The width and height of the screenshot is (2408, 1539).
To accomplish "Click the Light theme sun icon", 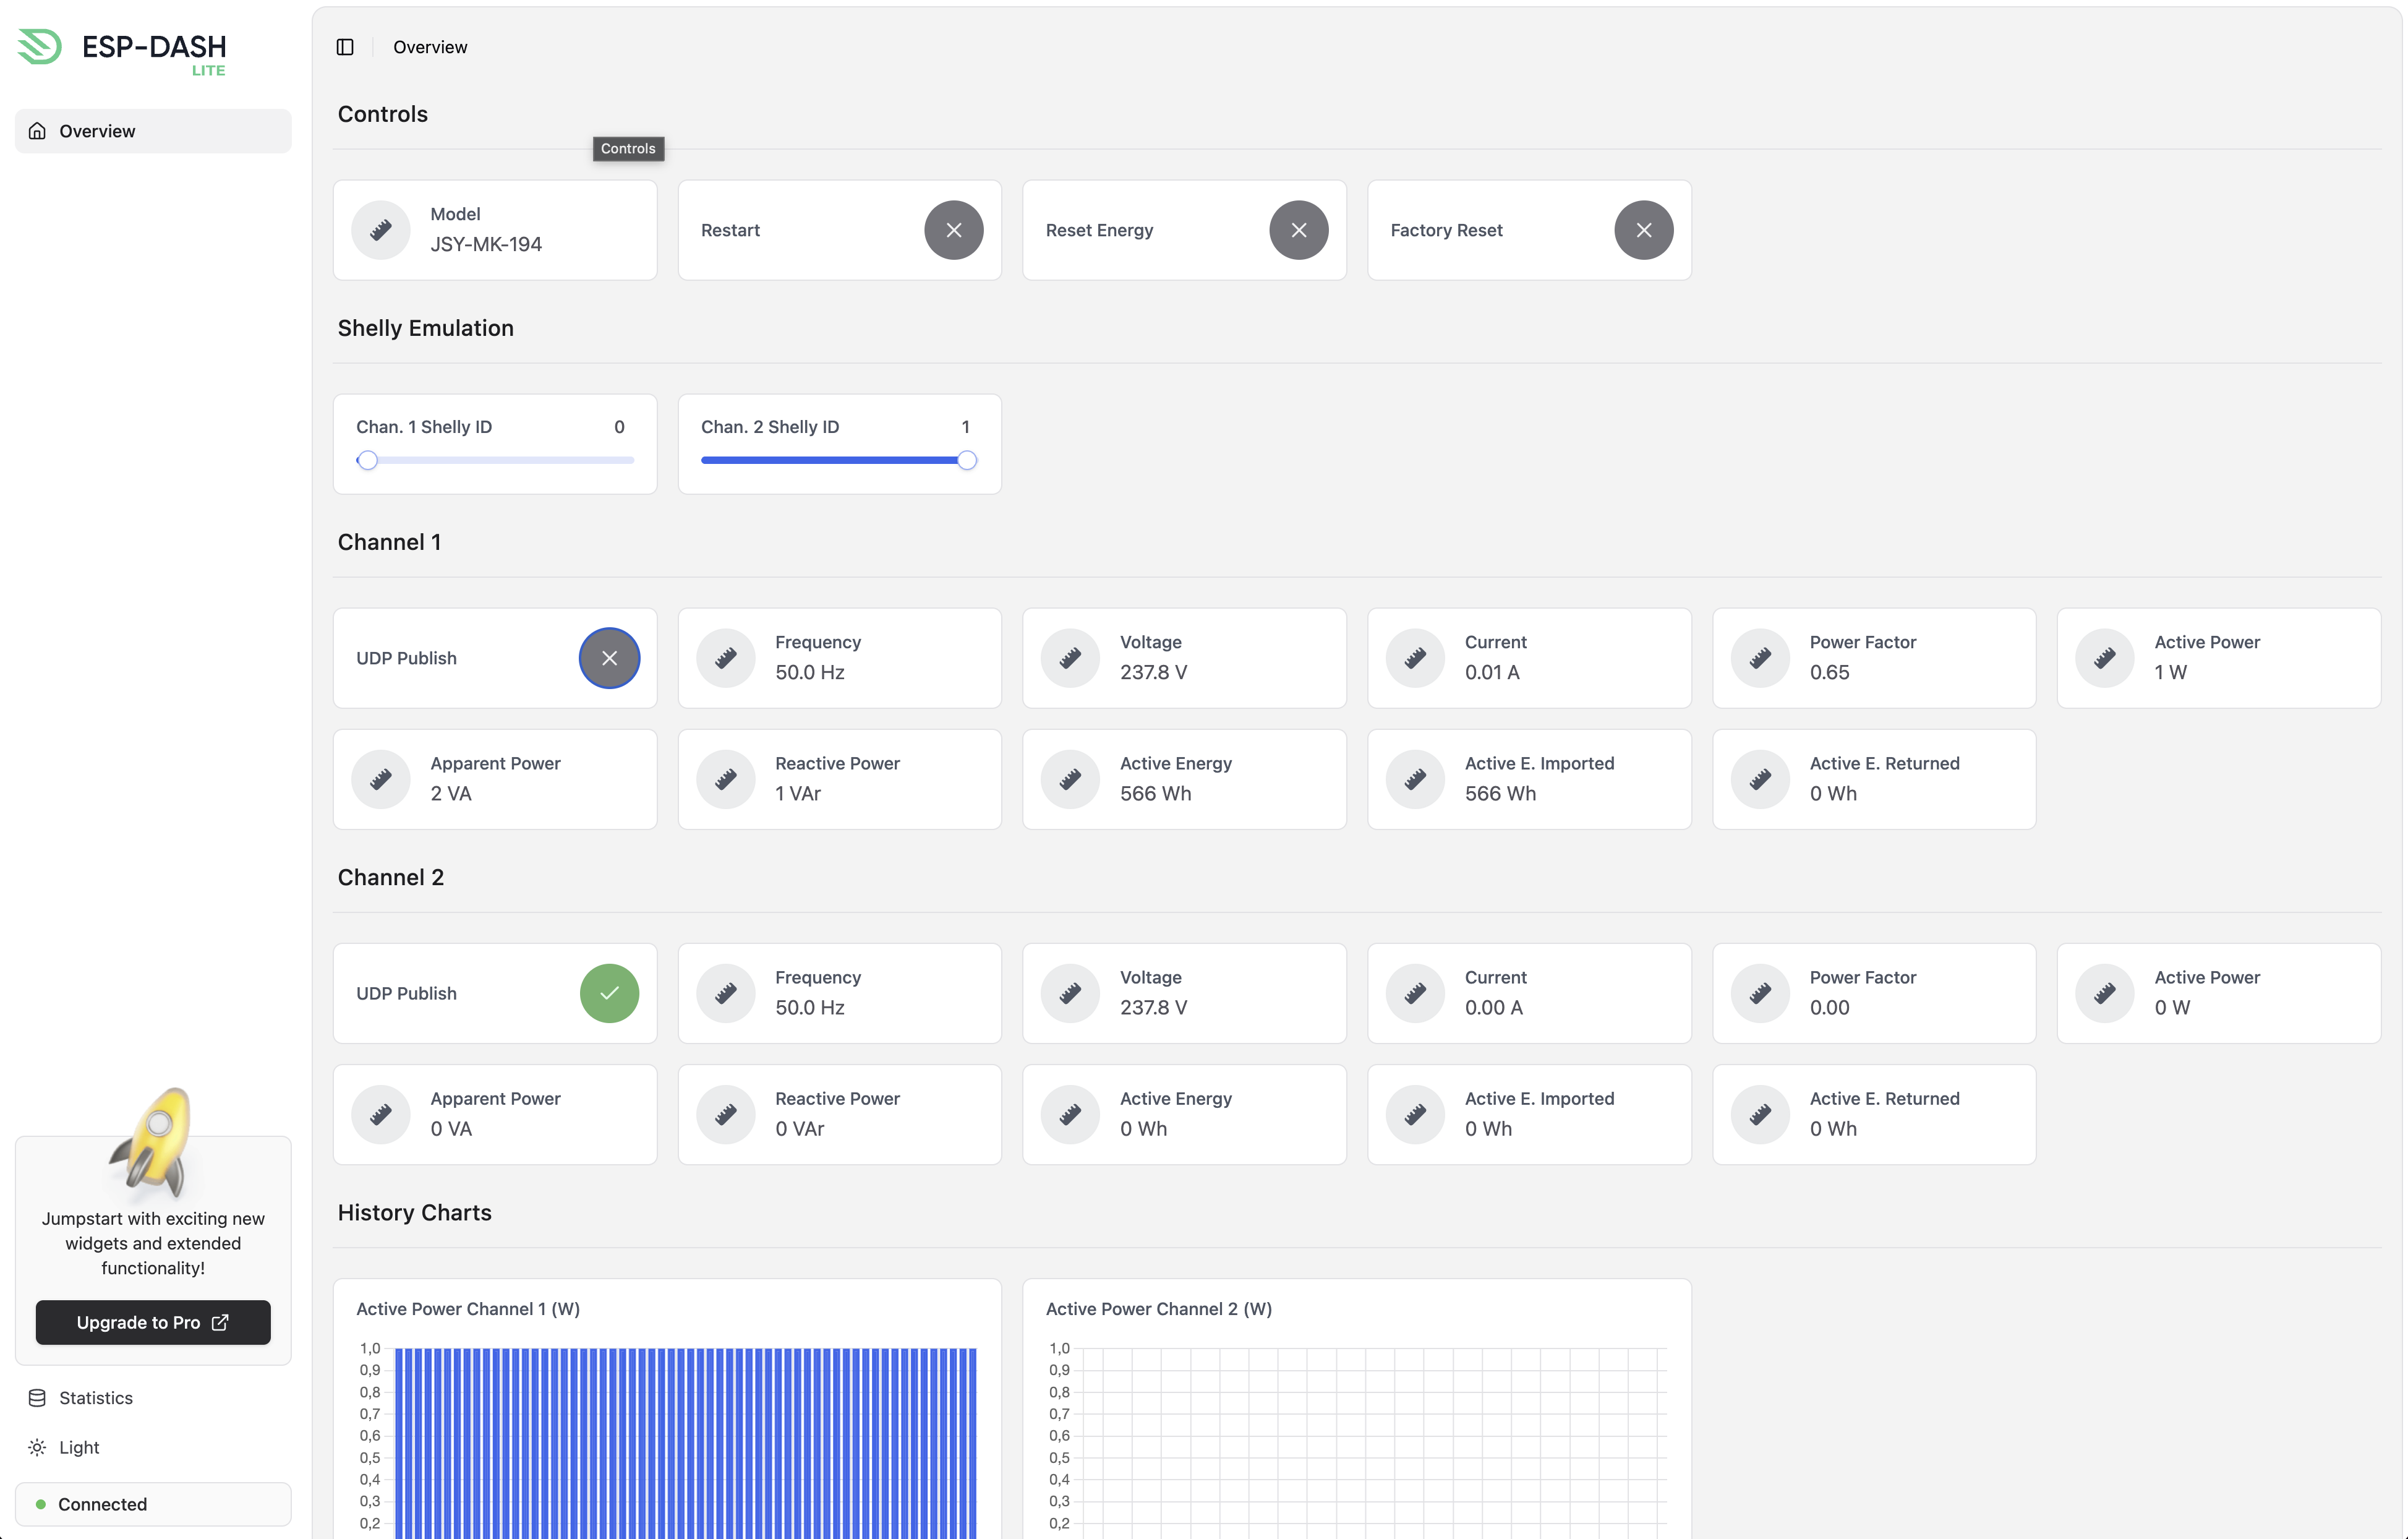I will [x=37, y=1447].
